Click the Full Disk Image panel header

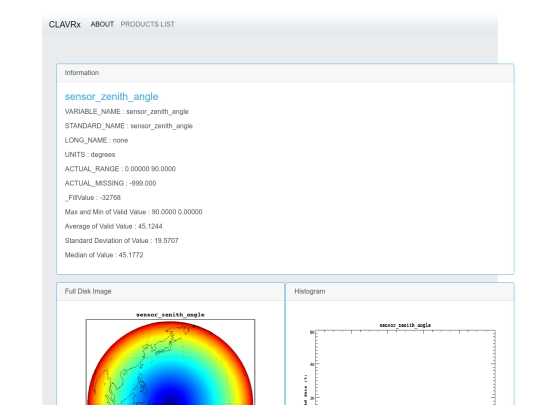pos(170,291)
